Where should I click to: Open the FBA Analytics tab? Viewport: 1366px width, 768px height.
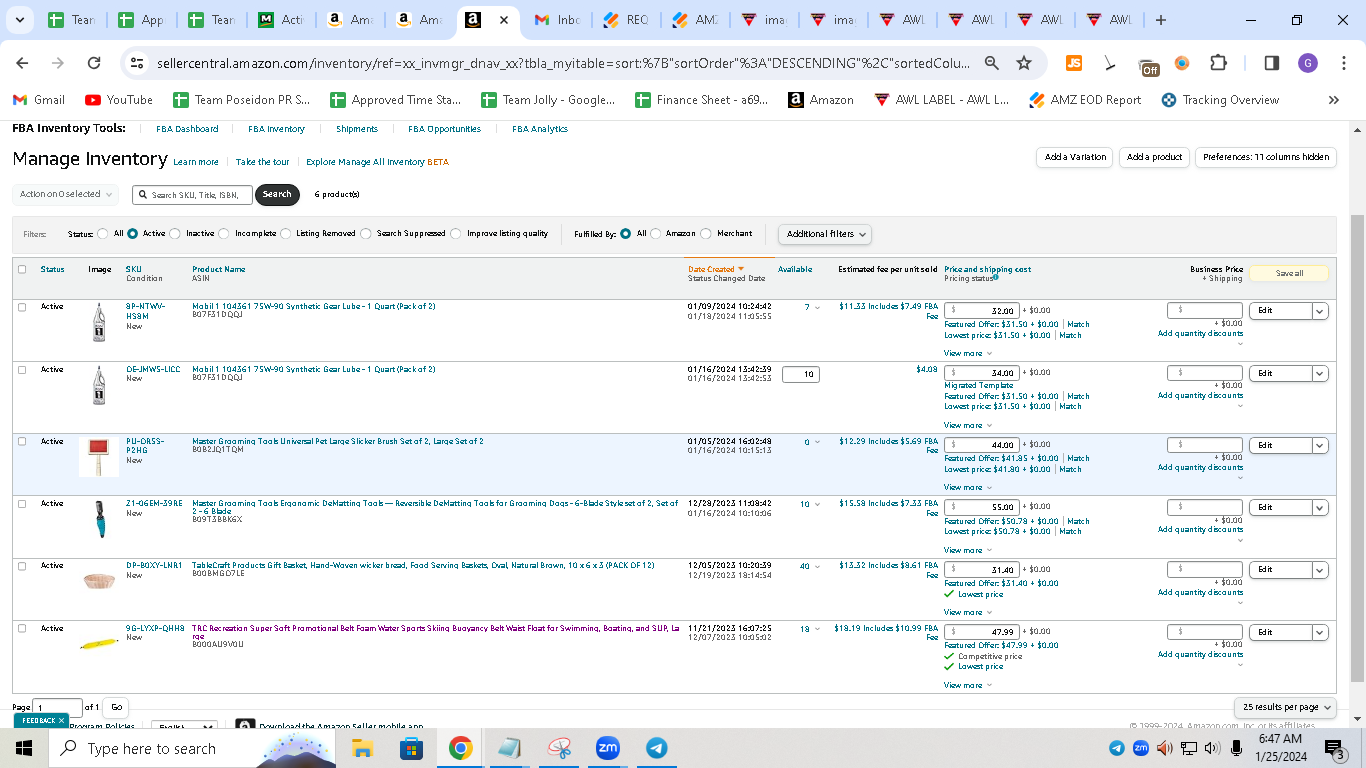point(540,129)
